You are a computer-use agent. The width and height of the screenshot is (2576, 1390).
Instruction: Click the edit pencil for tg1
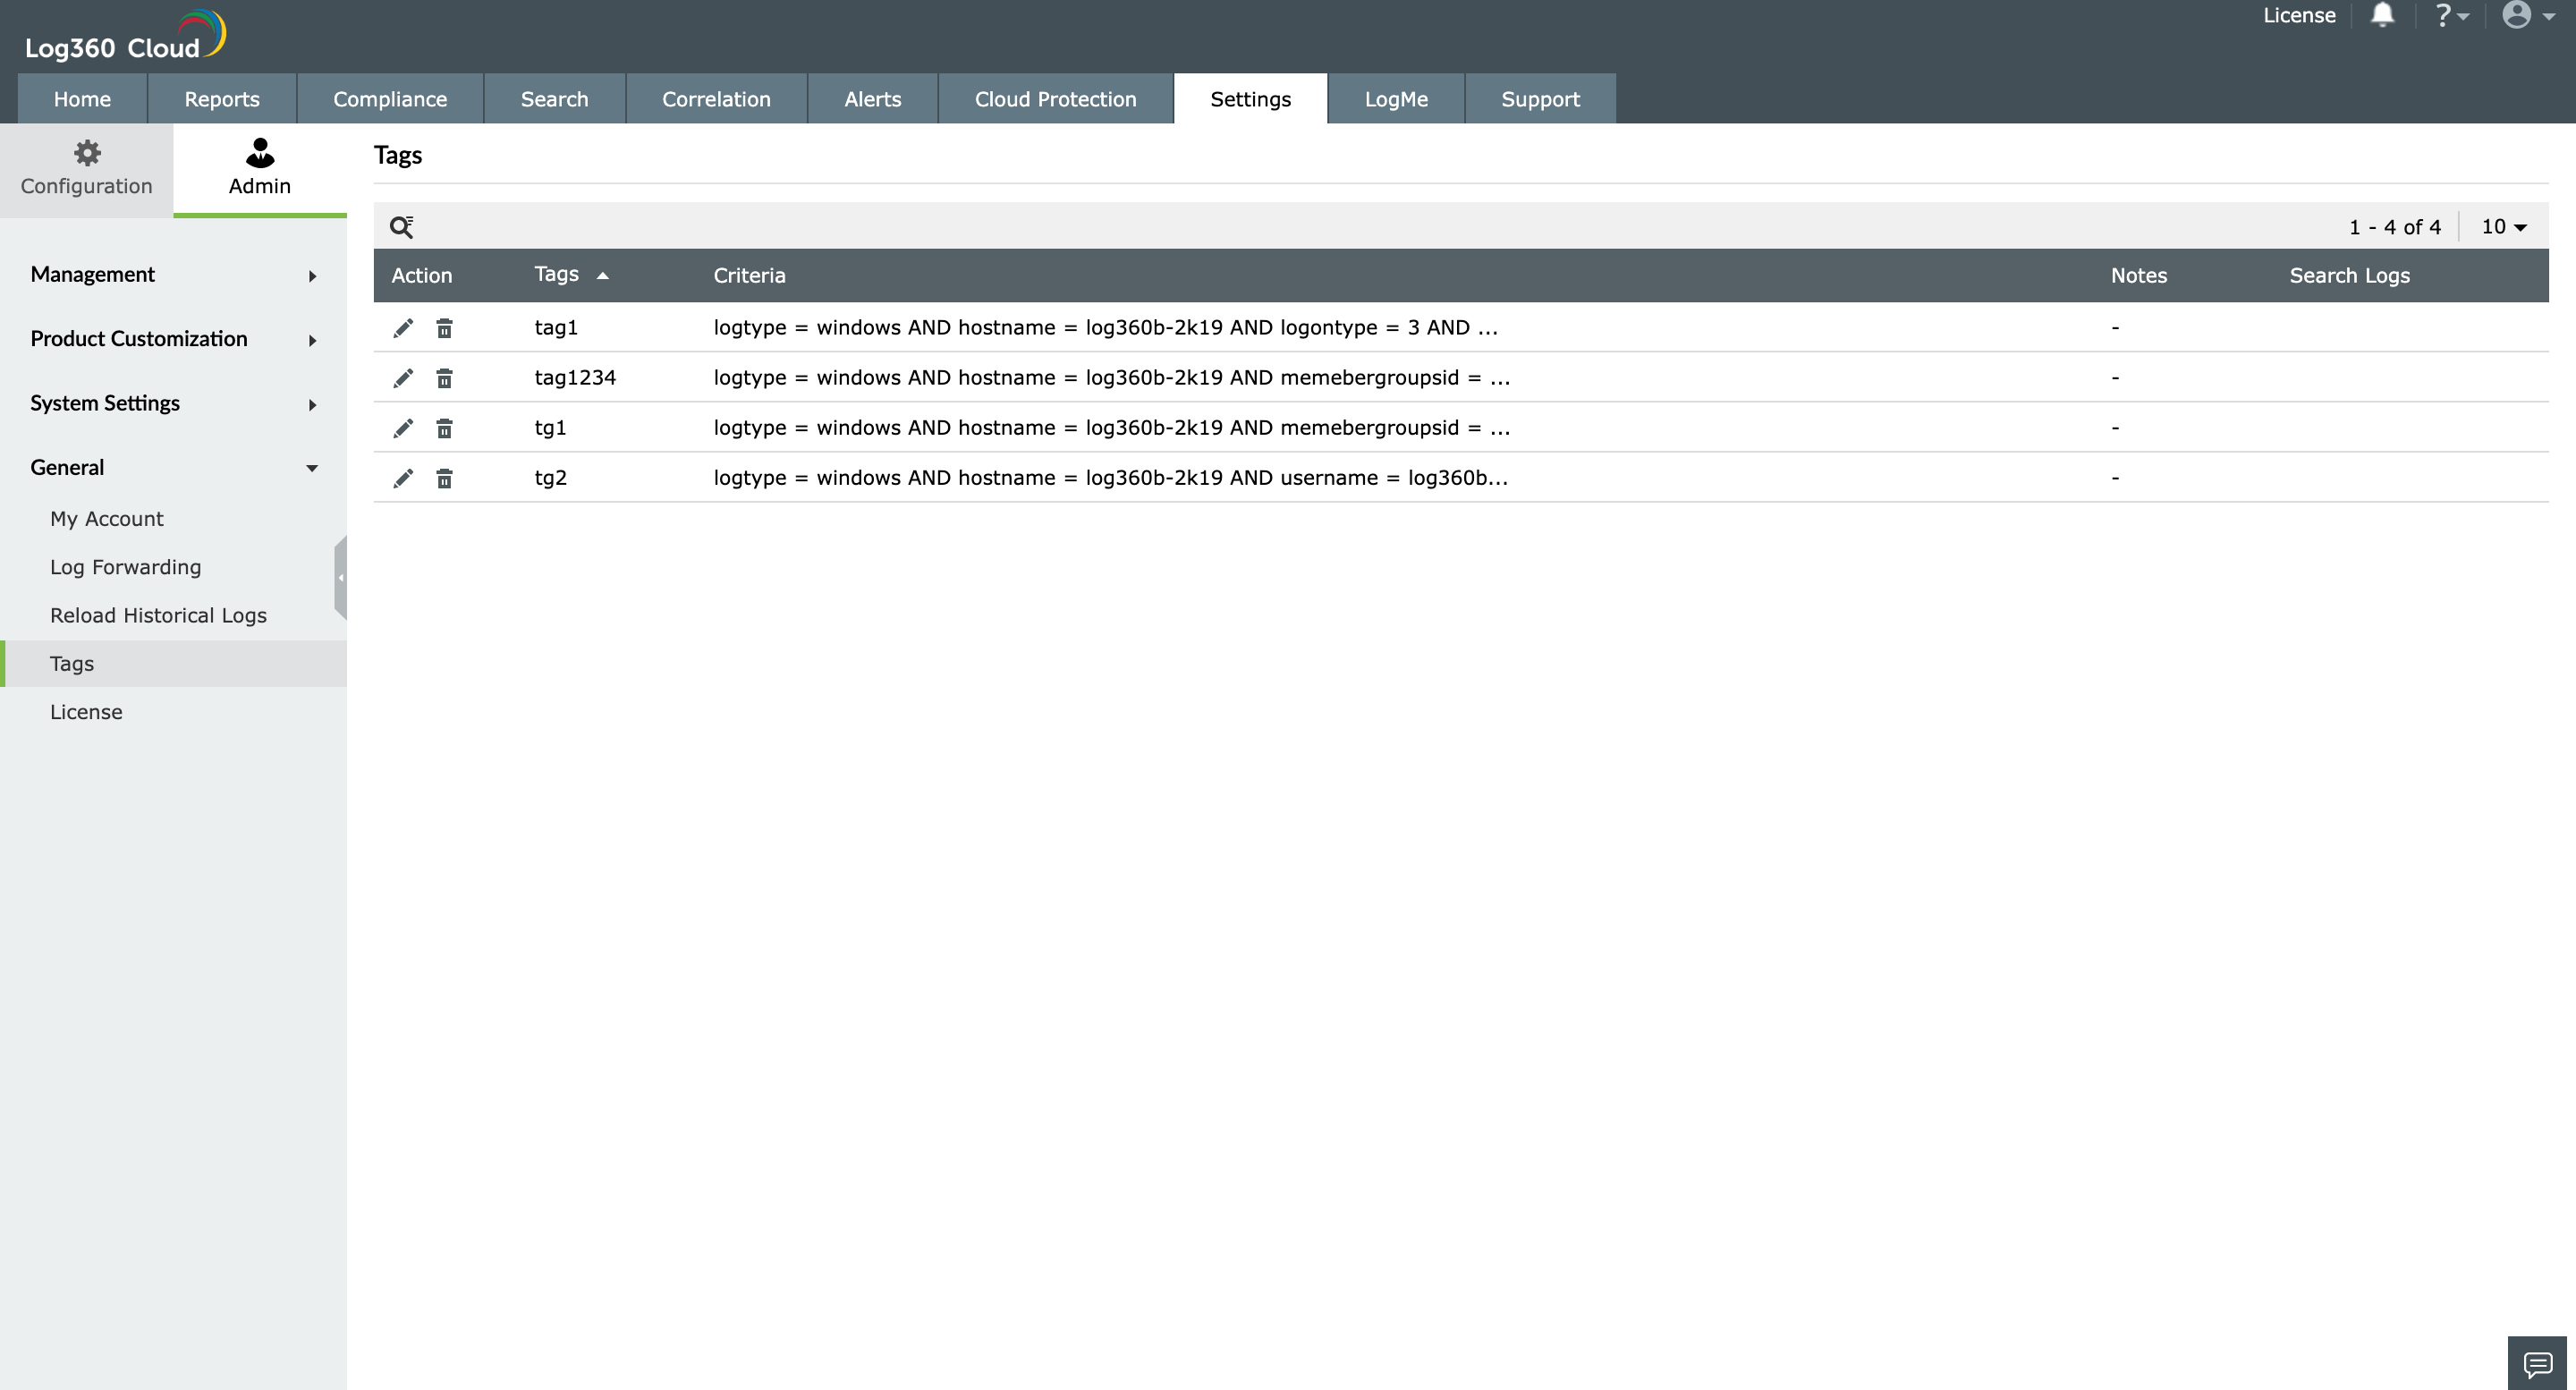point(403,428)
